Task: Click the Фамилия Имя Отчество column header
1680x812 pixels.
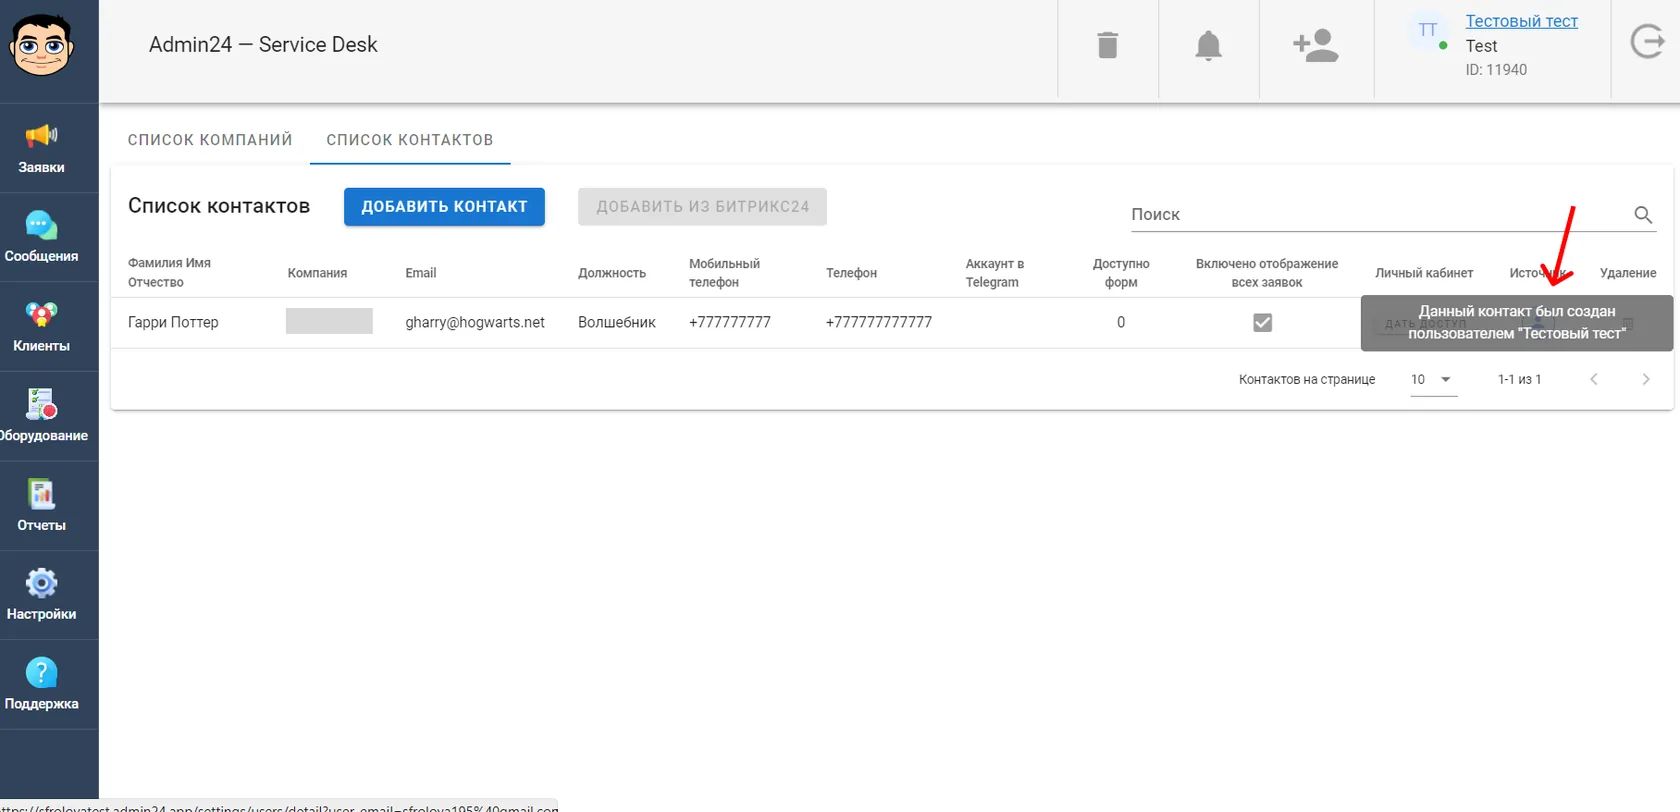Action: click(x=170, y=272)
